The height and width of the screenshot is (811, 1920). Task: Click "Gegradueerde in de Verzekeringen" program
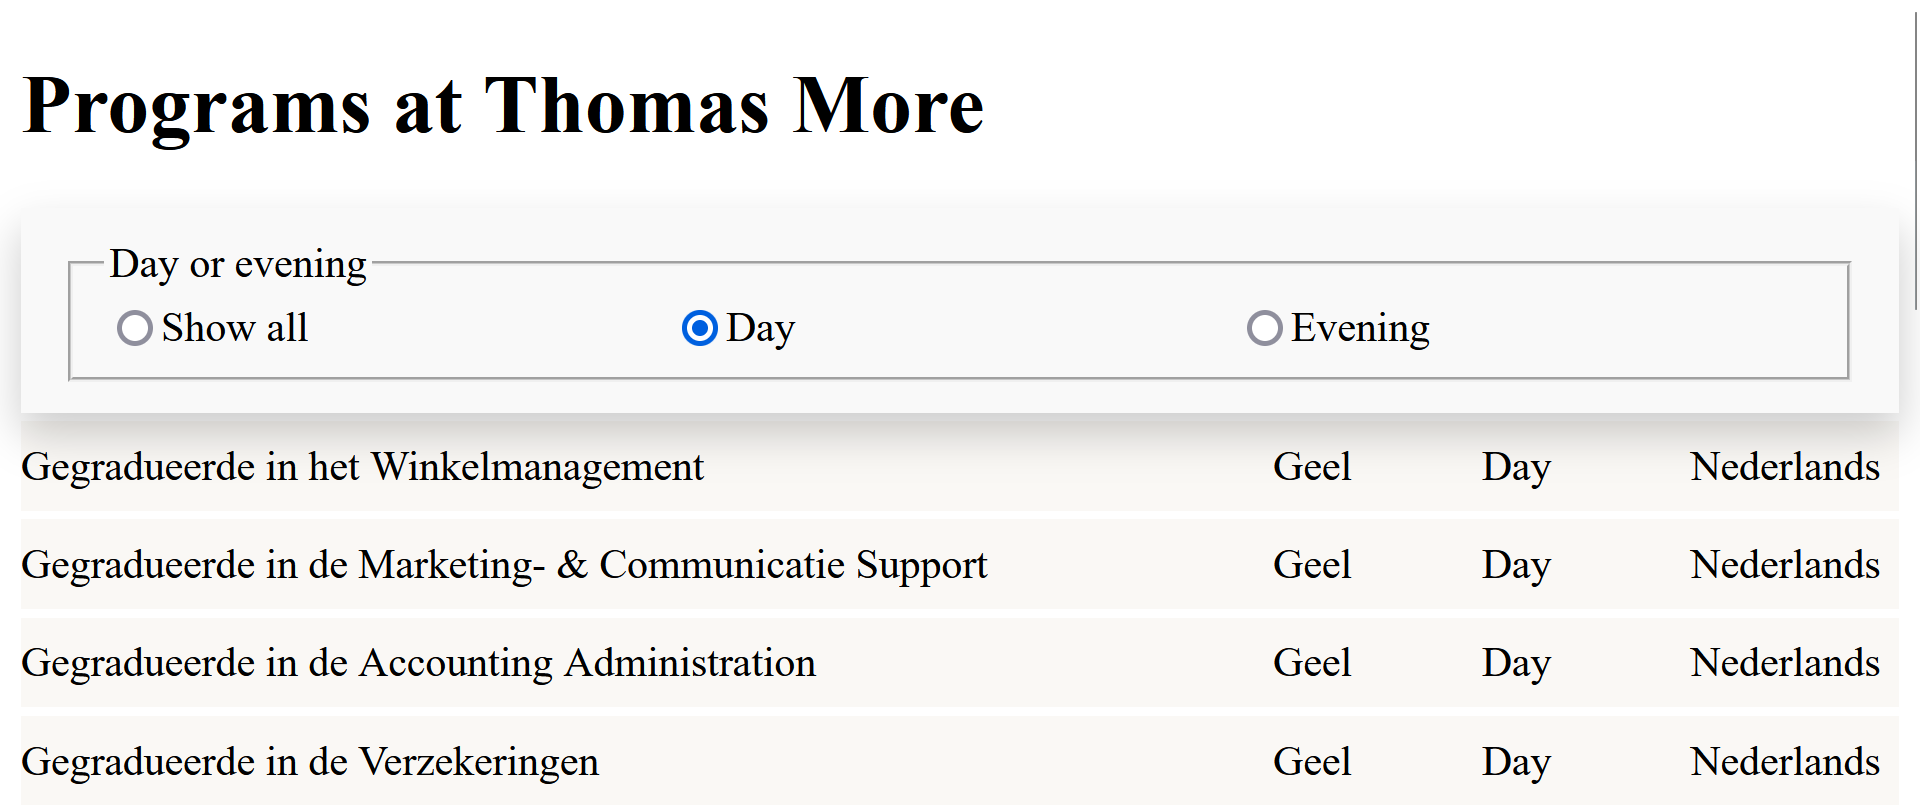(x=310, y=762)
